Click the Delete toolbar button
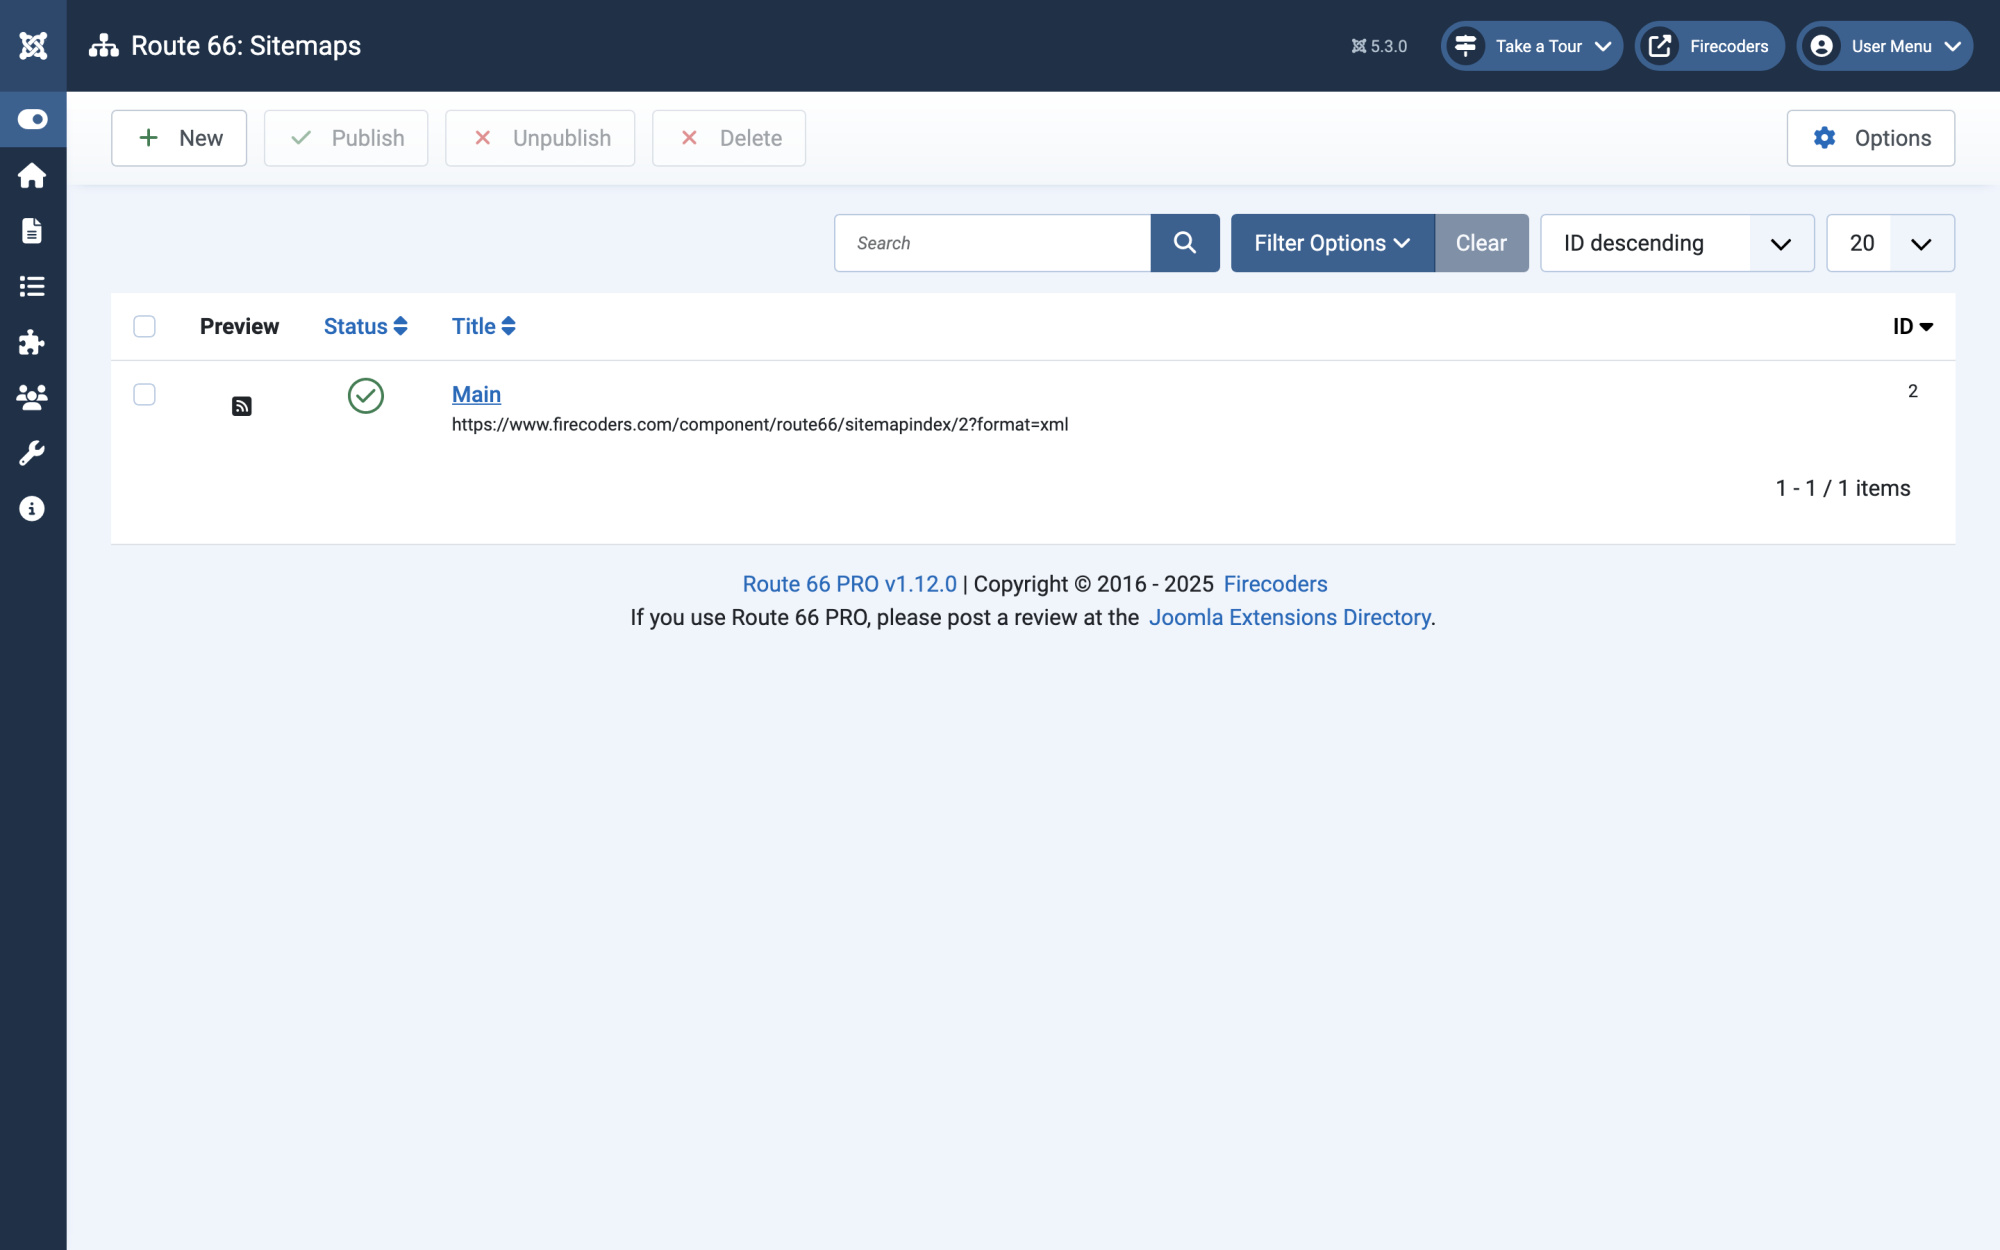This screenshot has height=1250, width=2000. pyautogui.click(x=729, y=138)
